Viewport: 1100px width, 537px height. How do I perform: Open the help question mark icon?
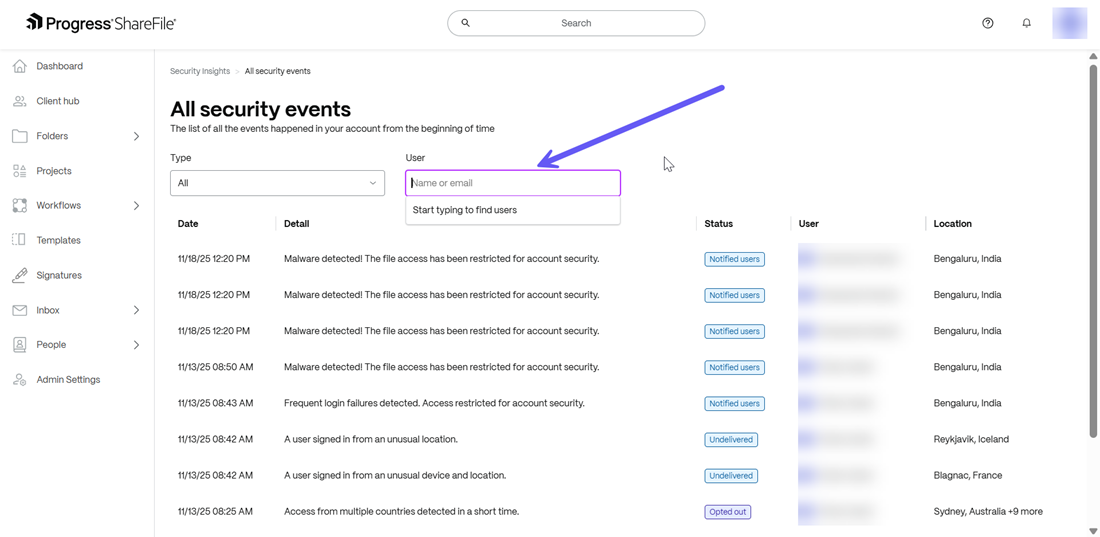coord(987,23)
